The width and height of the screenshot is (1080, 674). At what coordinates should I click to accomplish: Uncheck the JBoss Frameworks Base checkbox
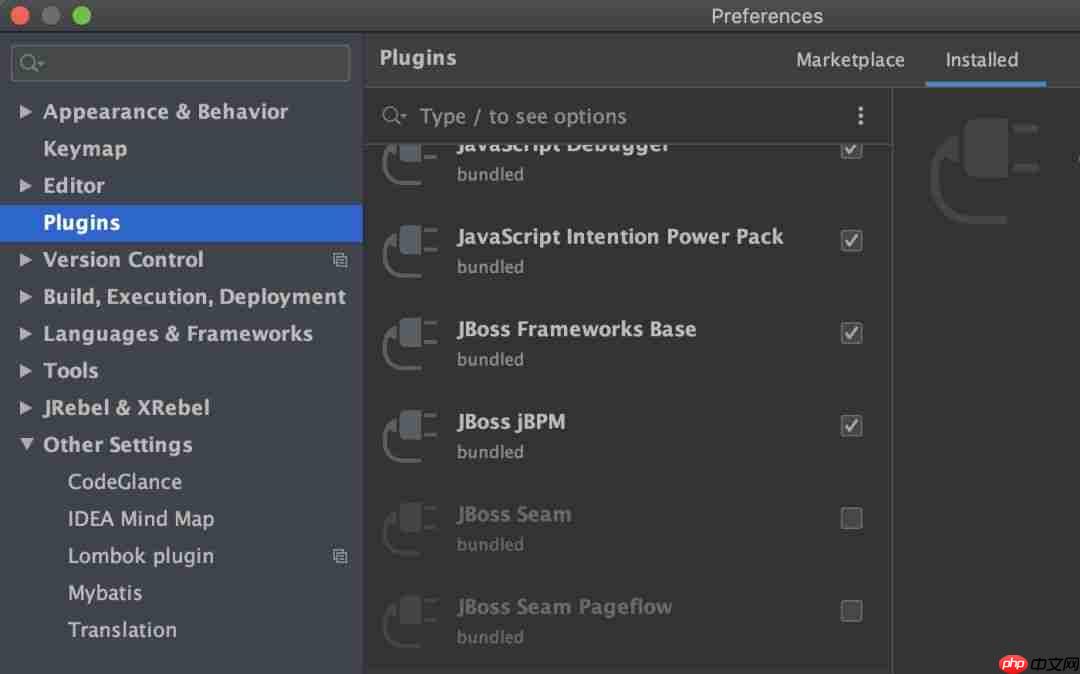851,333
